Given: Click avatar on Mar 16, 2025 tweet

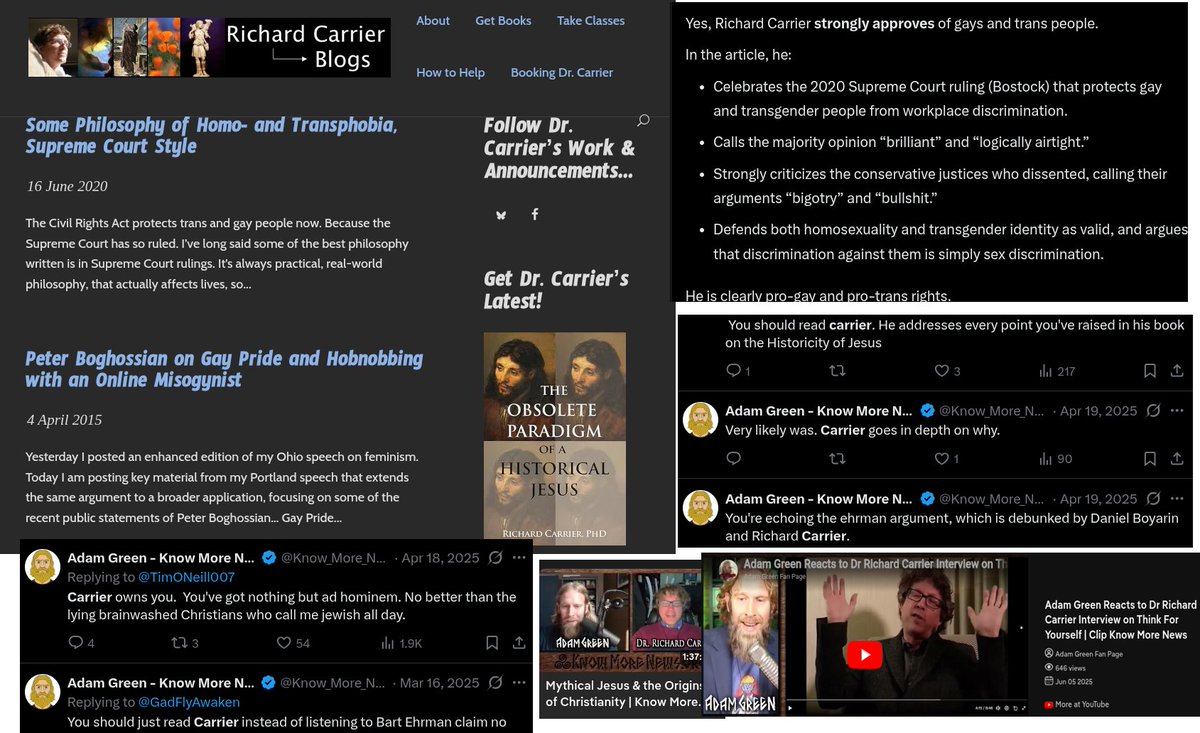Looking at the screenshot, I should coord(42,692).
